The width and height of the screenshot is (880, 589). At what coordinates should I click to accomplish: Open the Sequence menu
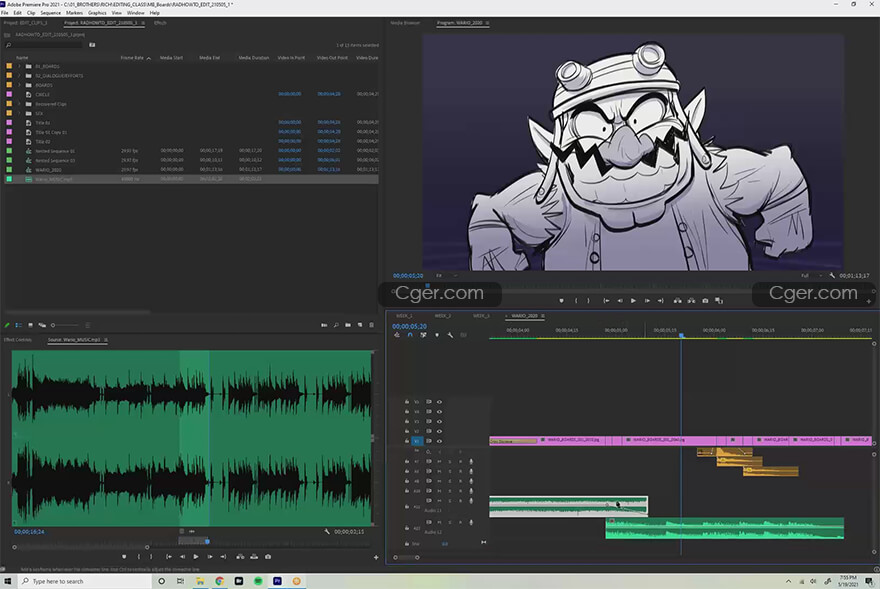[x=51, y=12]
